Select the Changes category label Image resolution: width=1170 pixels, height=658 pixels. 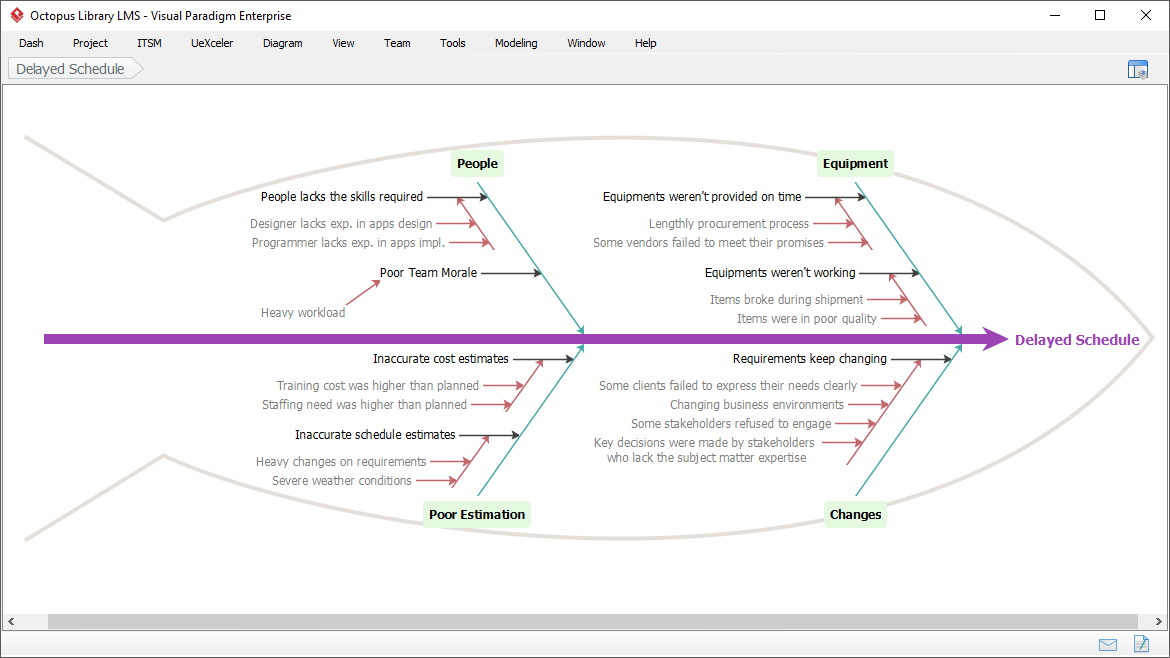point(855,514)
